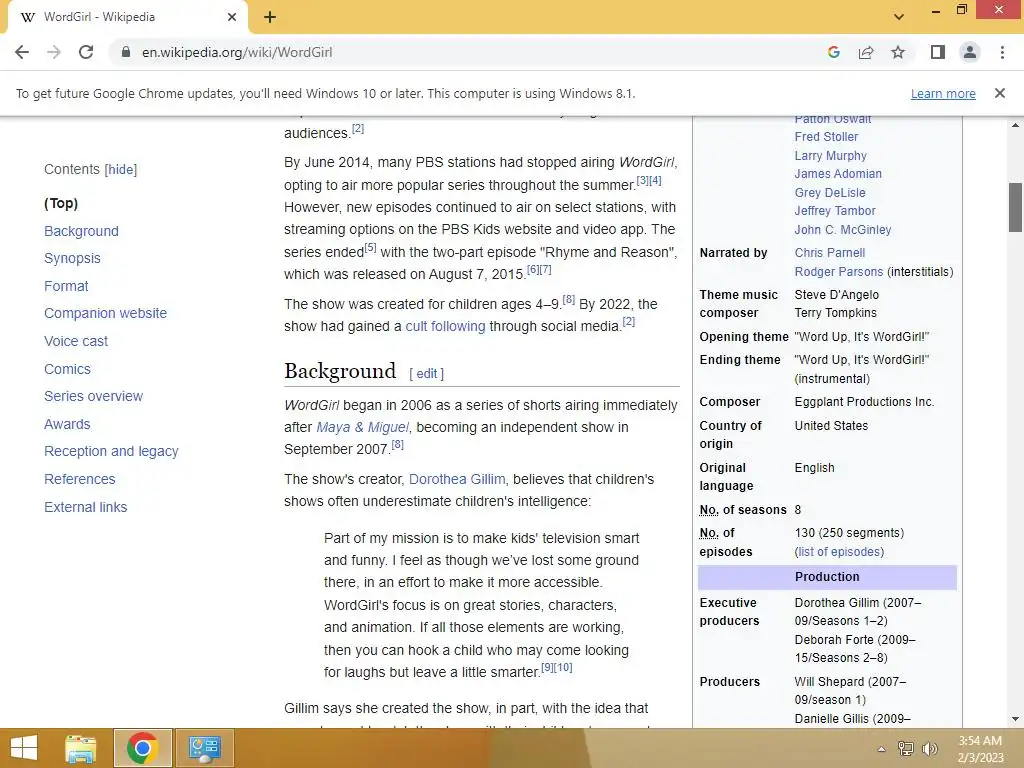
Task: Open Chris Parnell narrator link
Action: tap(829, 253)
